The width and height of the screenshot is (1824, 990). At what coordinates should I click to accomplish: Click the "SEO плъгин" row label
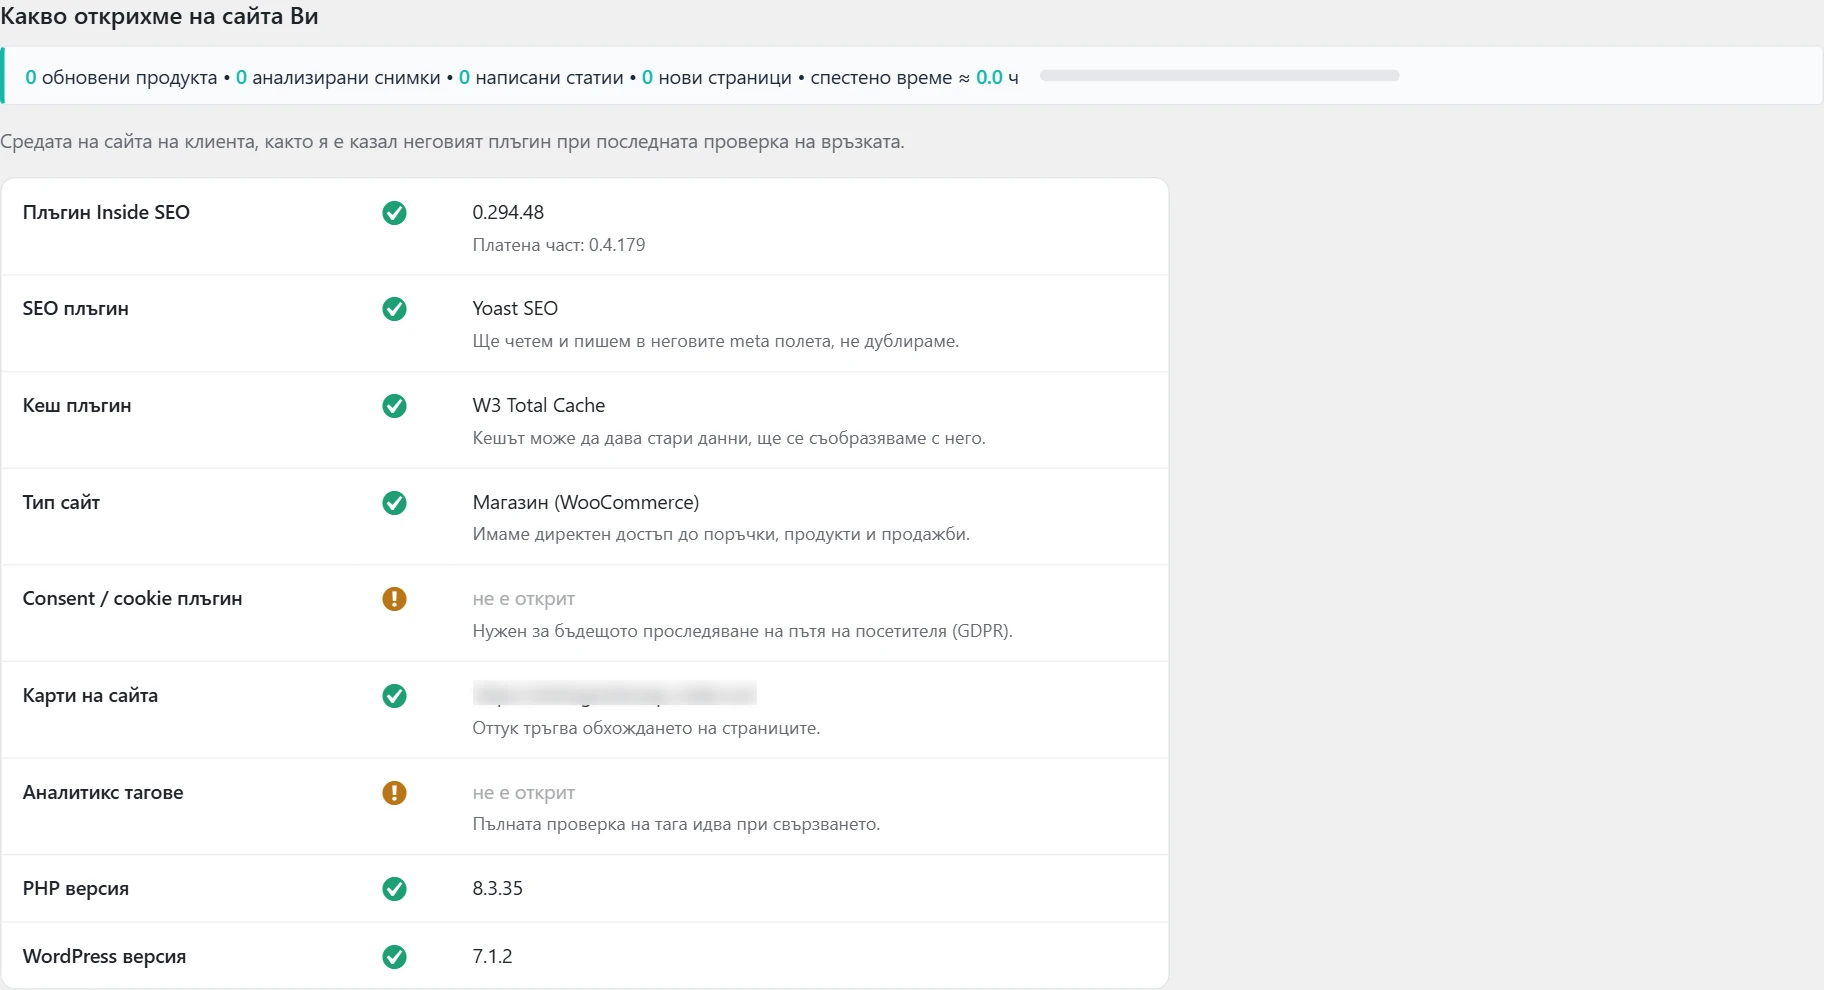[75, 309]
